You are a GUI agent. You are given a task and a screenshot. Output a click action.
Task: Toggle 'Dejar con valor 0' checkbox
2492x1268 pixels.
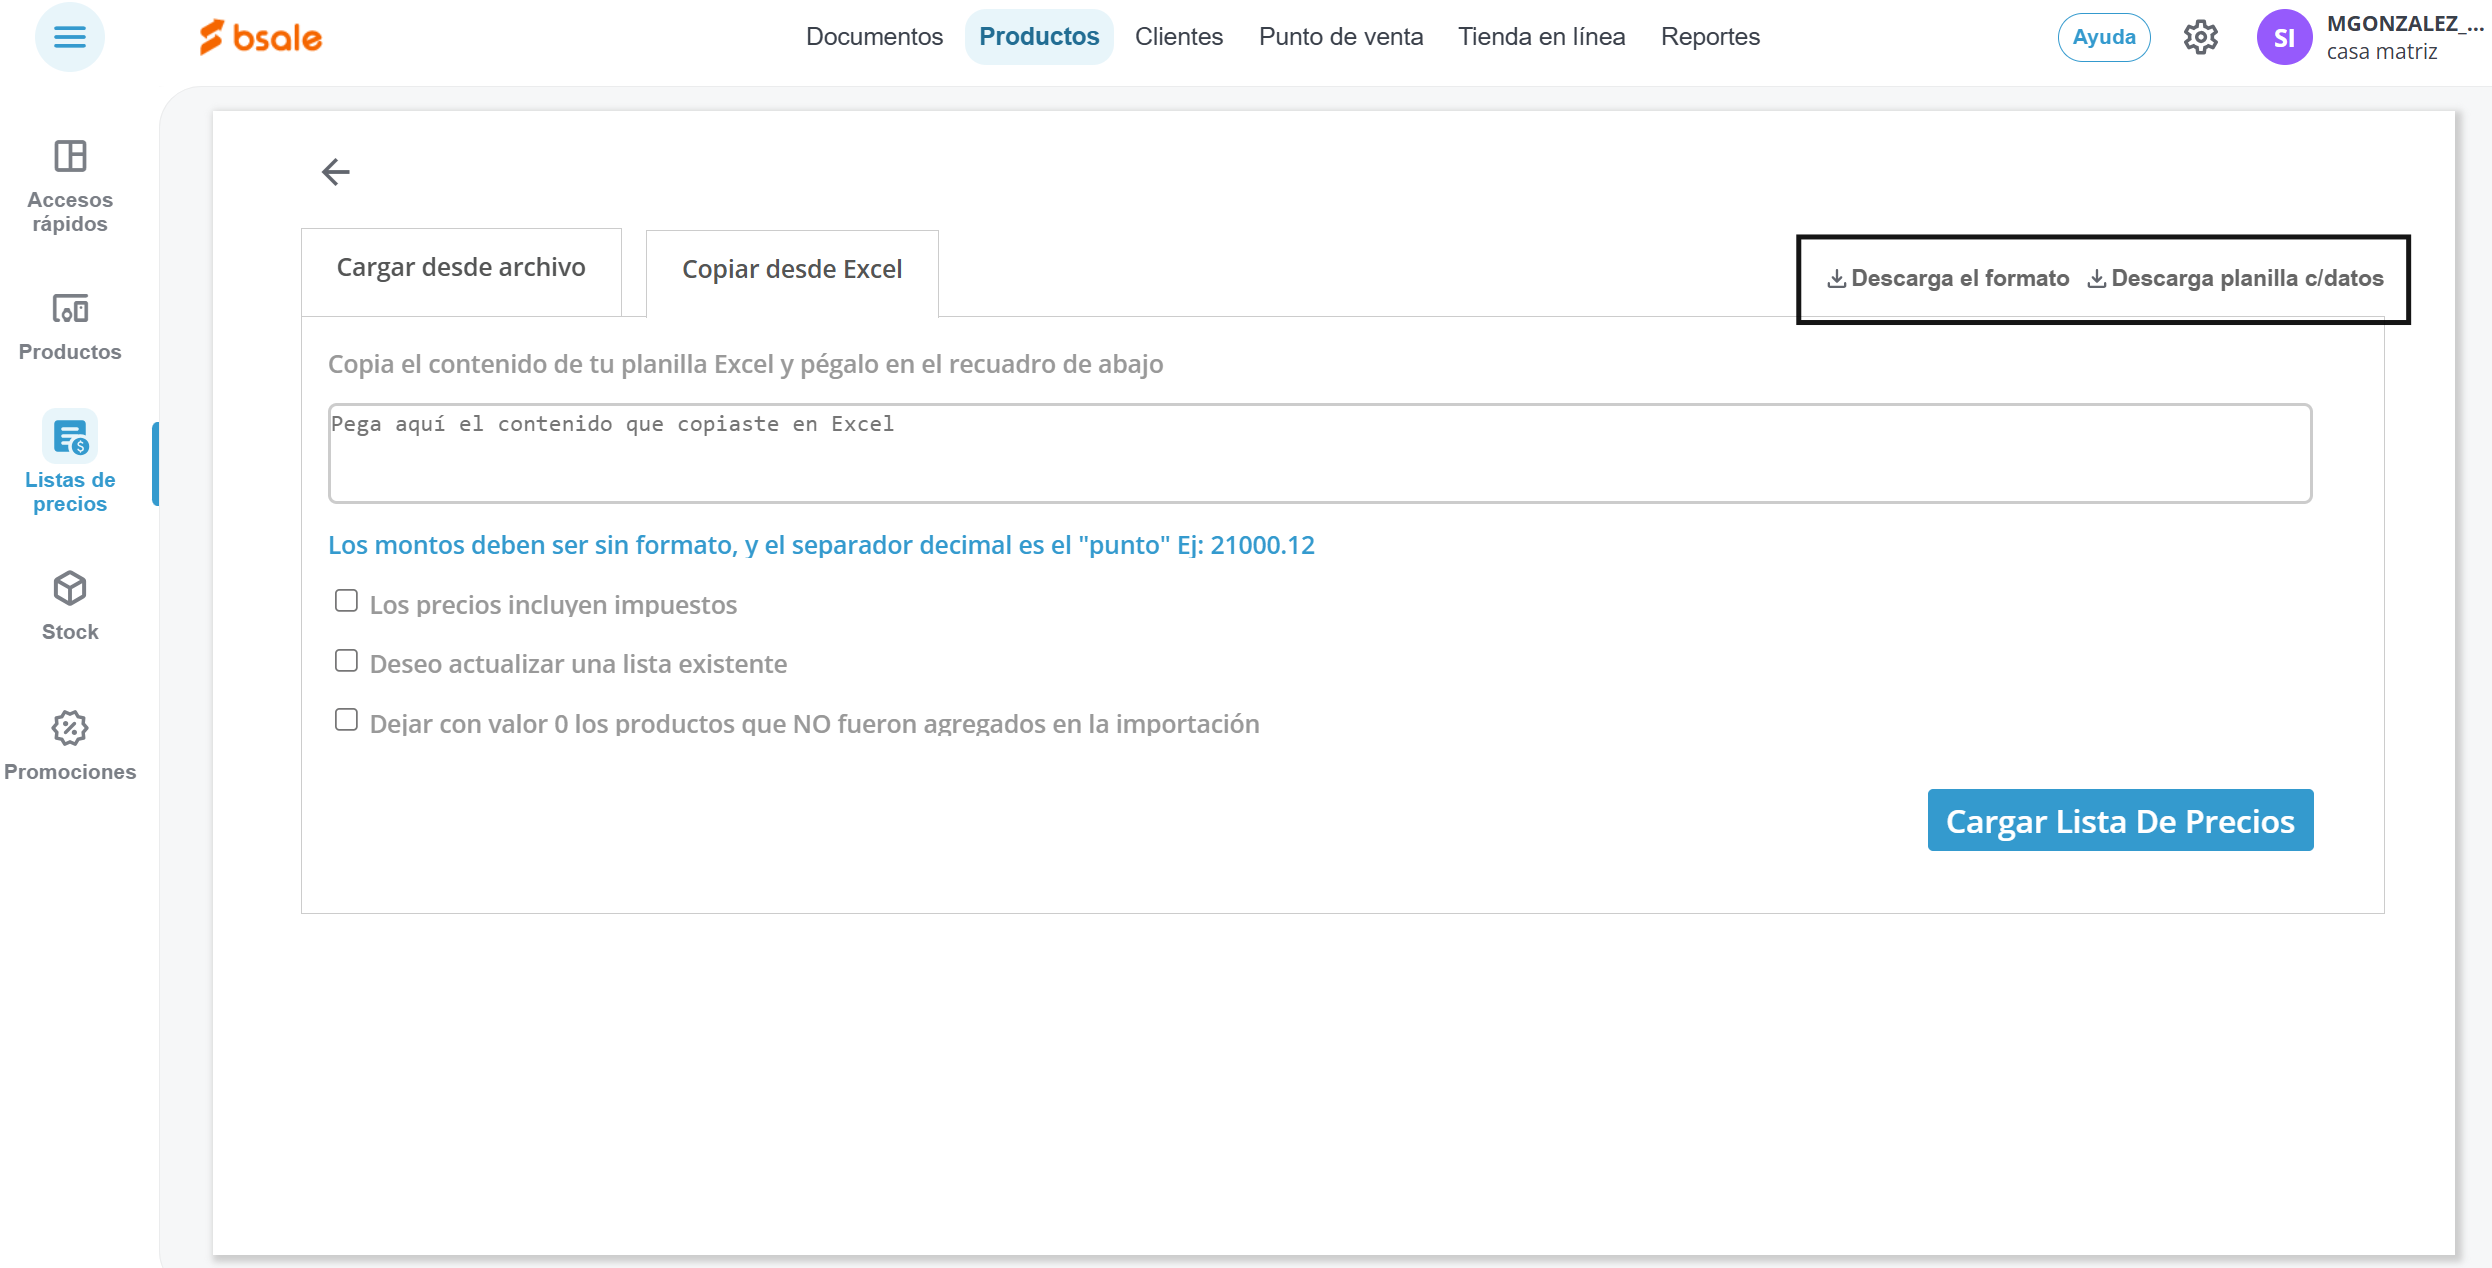[x=346, y=720]
